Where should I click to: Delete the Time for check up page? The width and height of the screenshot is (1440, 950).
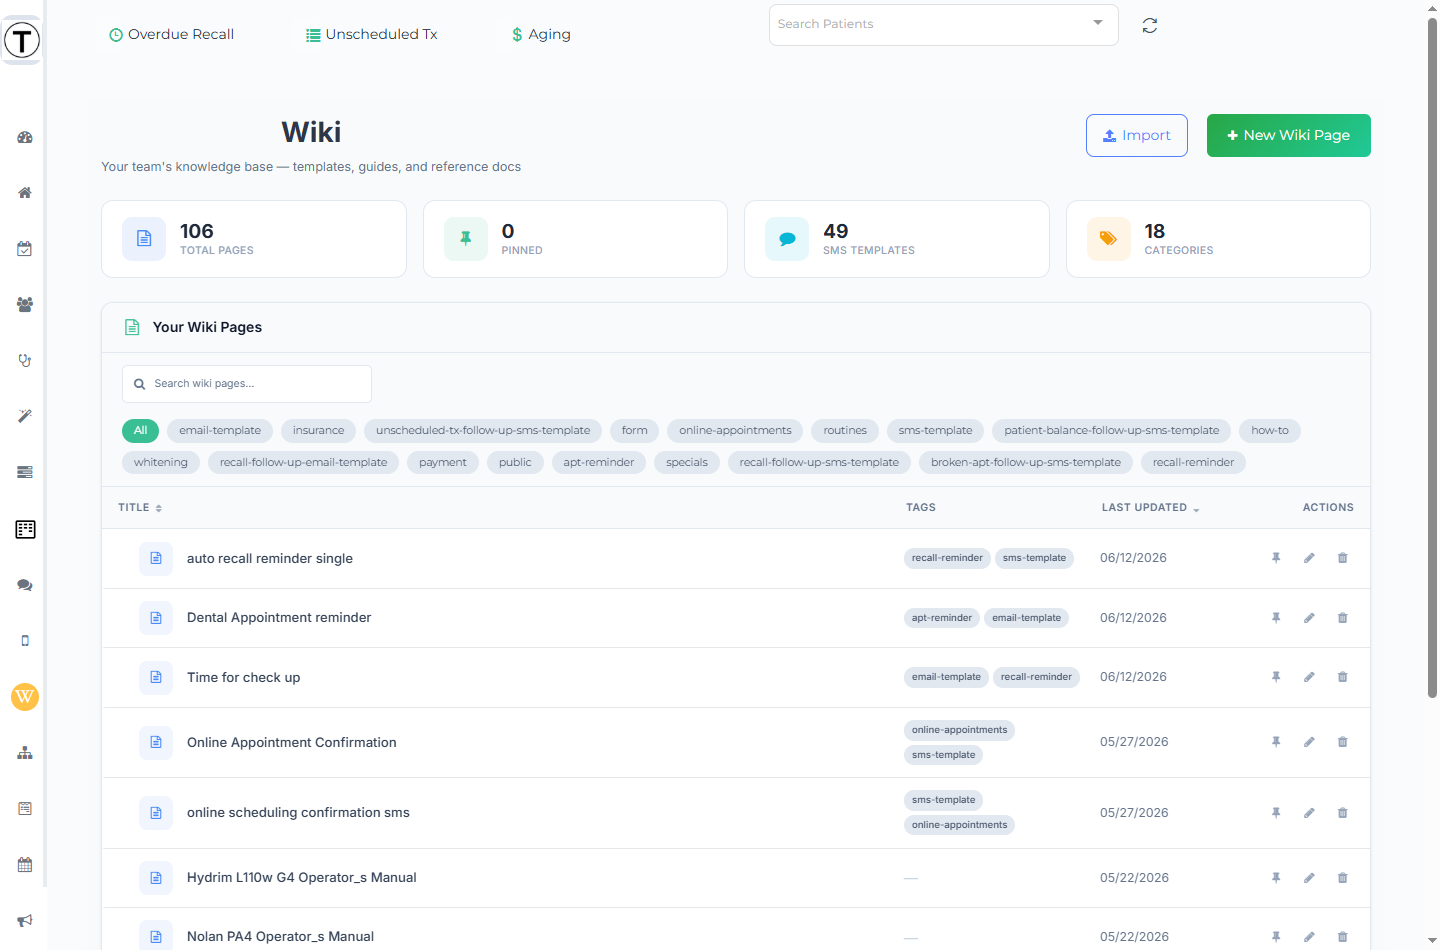[1343, 677]
